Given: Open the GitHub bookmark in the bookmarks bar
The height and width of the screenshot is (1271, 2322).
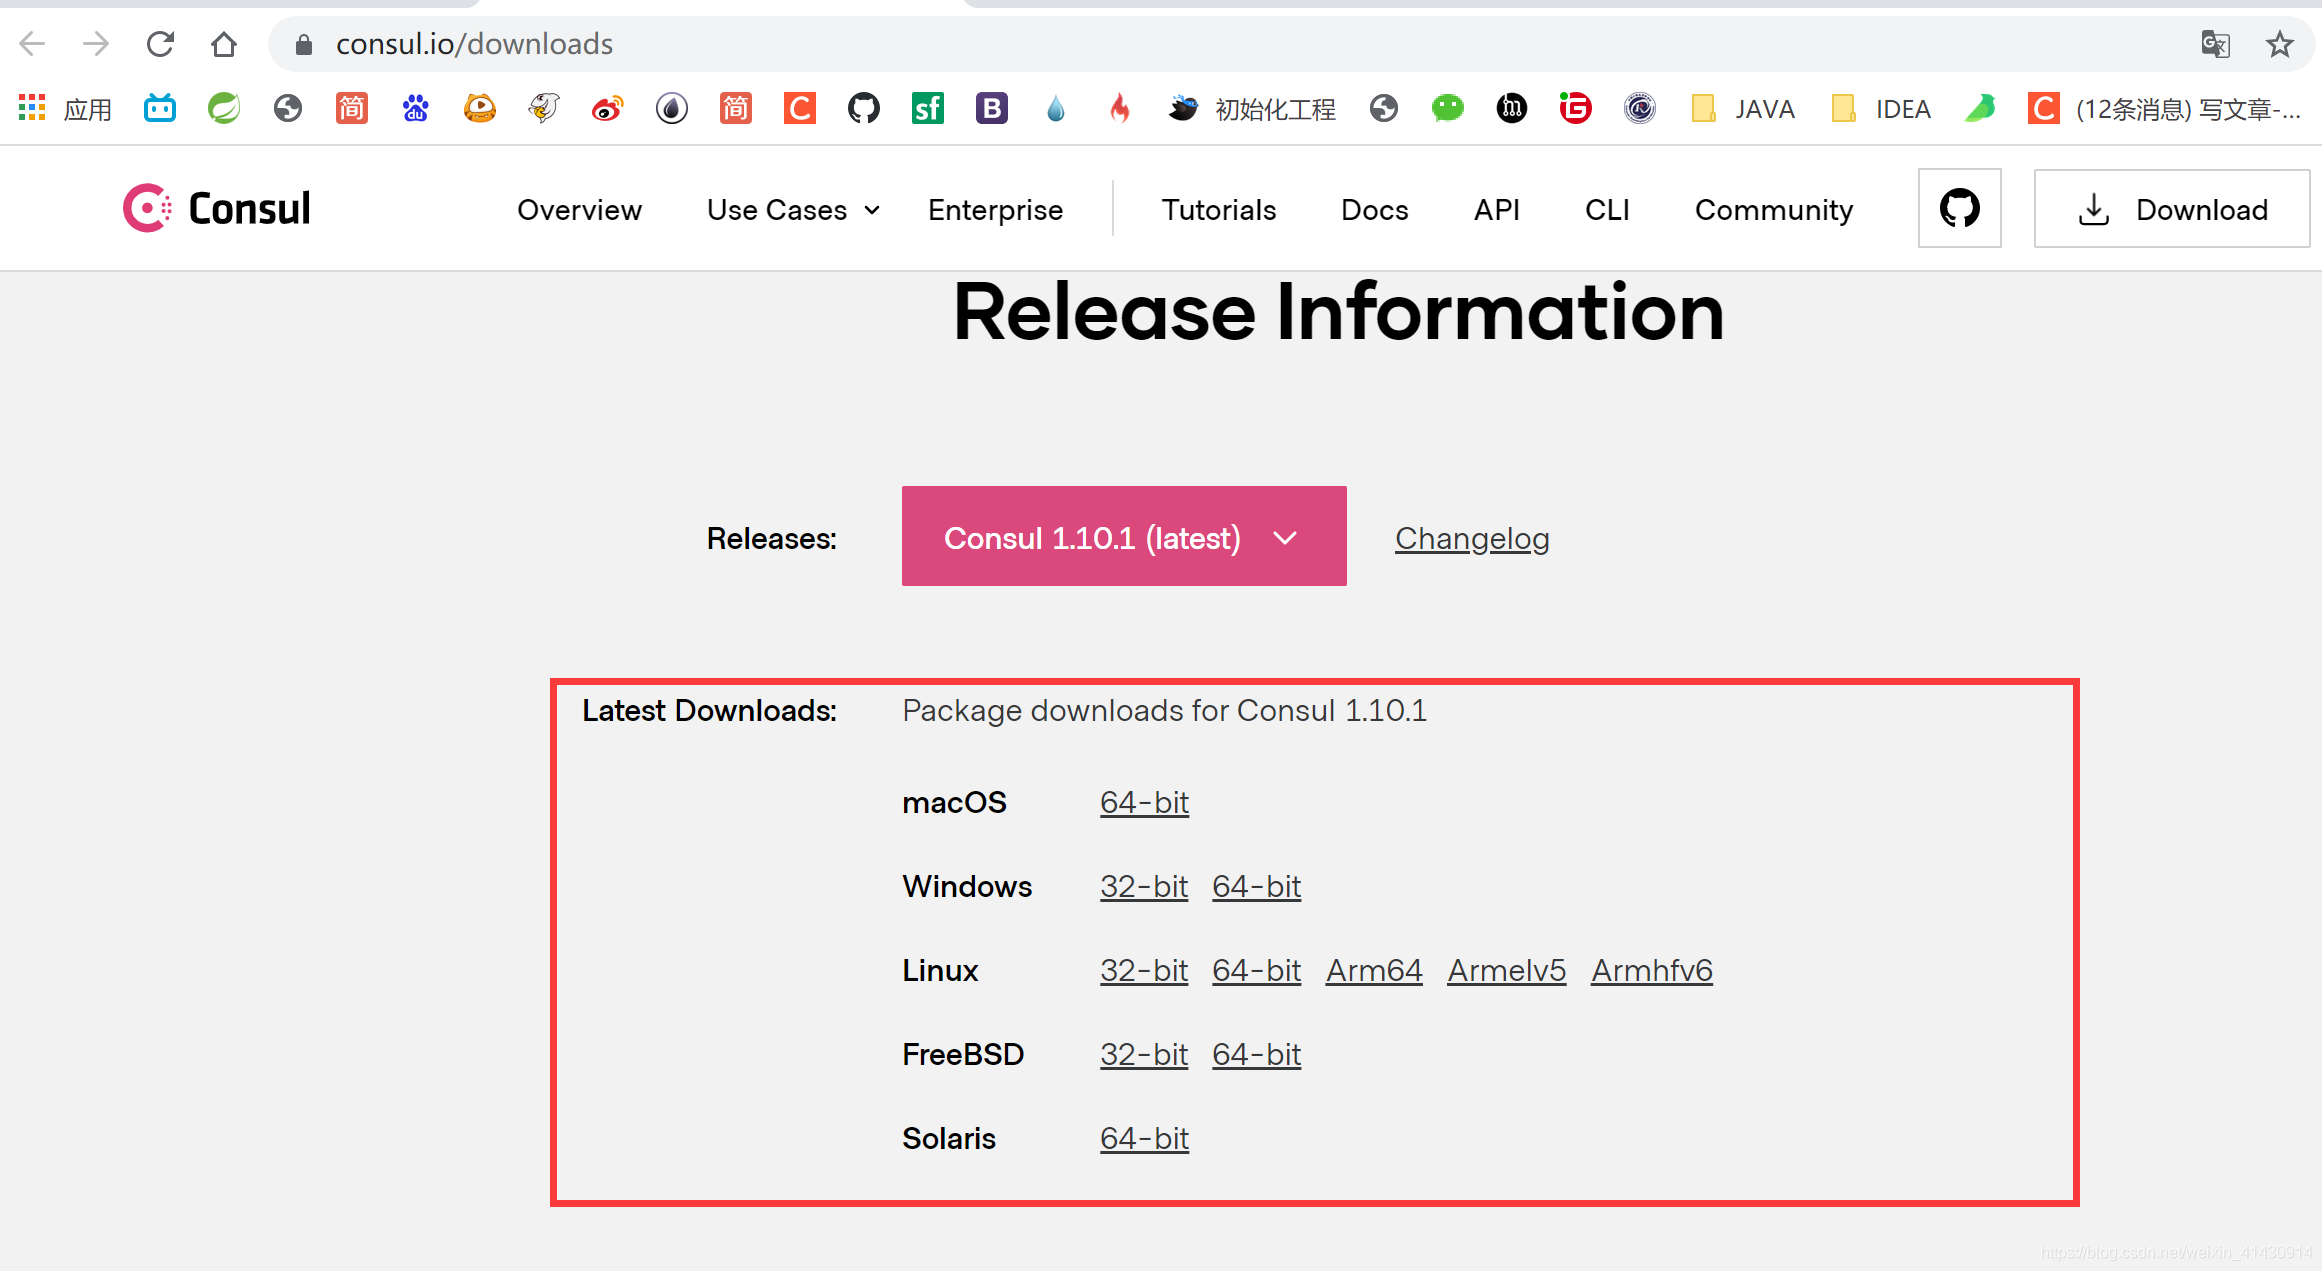Looking at the screenshot, I should [863, 108].
